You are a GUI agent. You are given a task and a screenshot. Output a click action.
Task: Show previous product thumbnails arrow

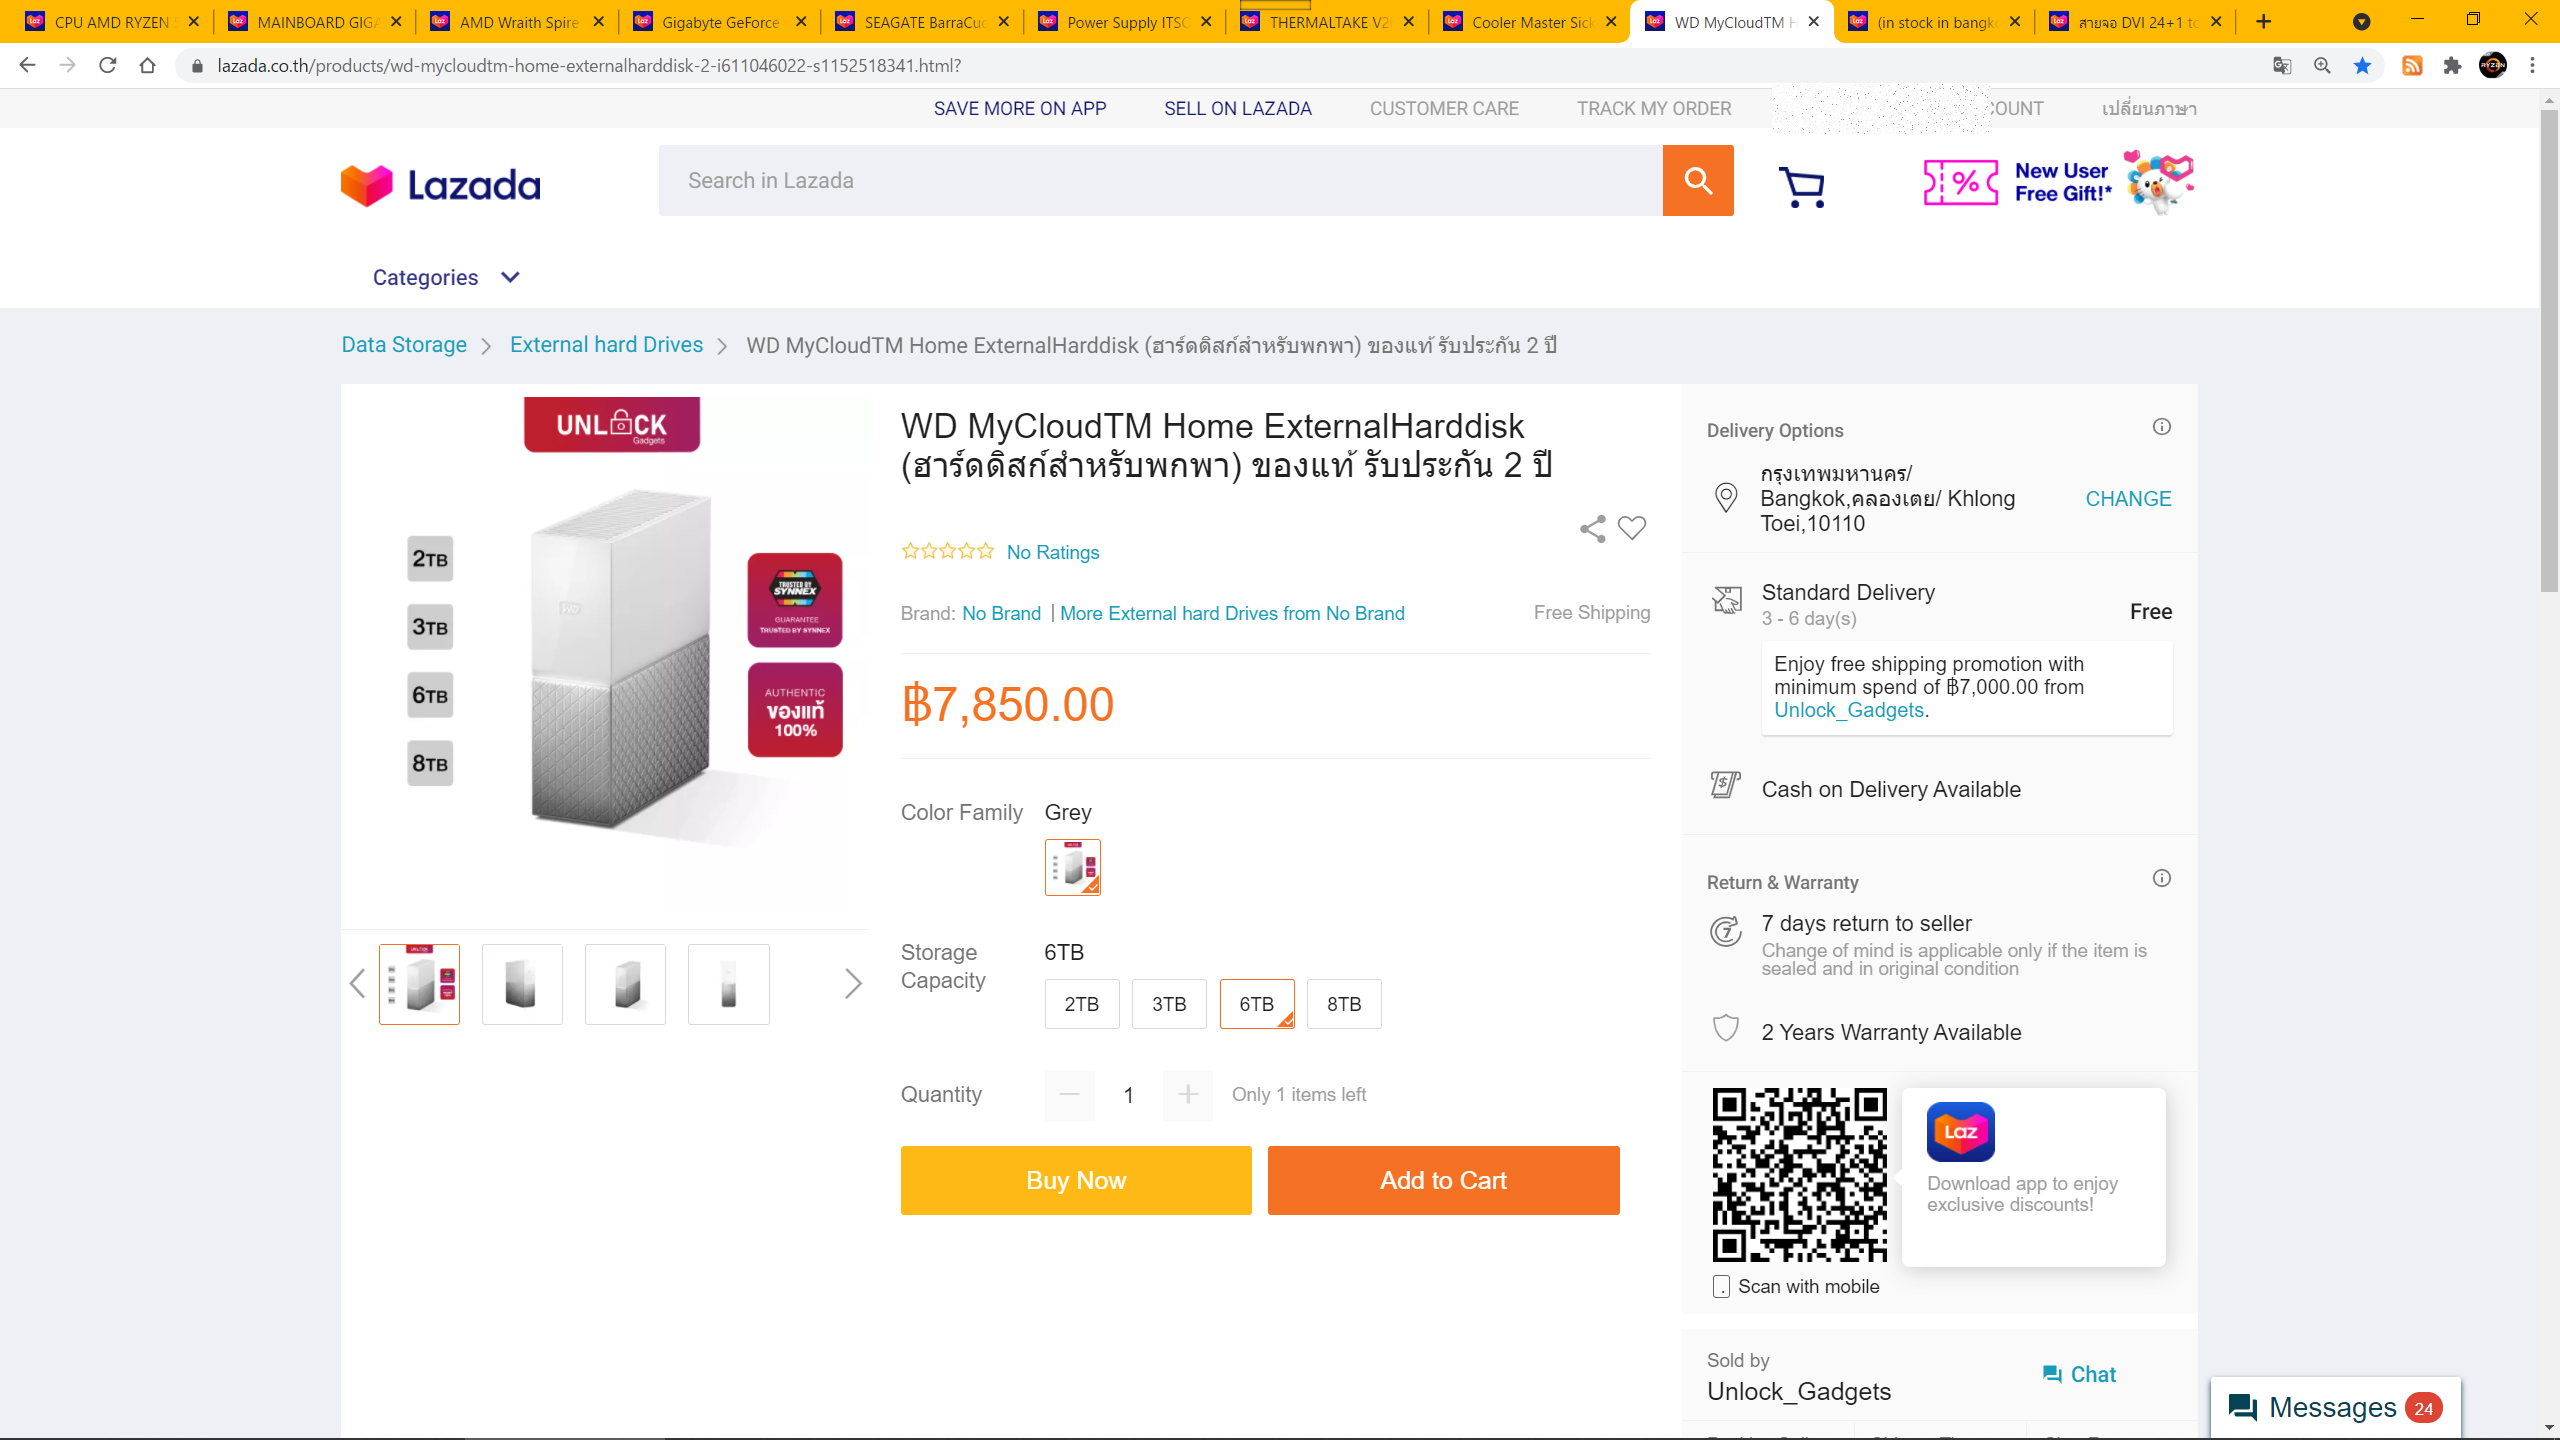click(x=357, y=984)
